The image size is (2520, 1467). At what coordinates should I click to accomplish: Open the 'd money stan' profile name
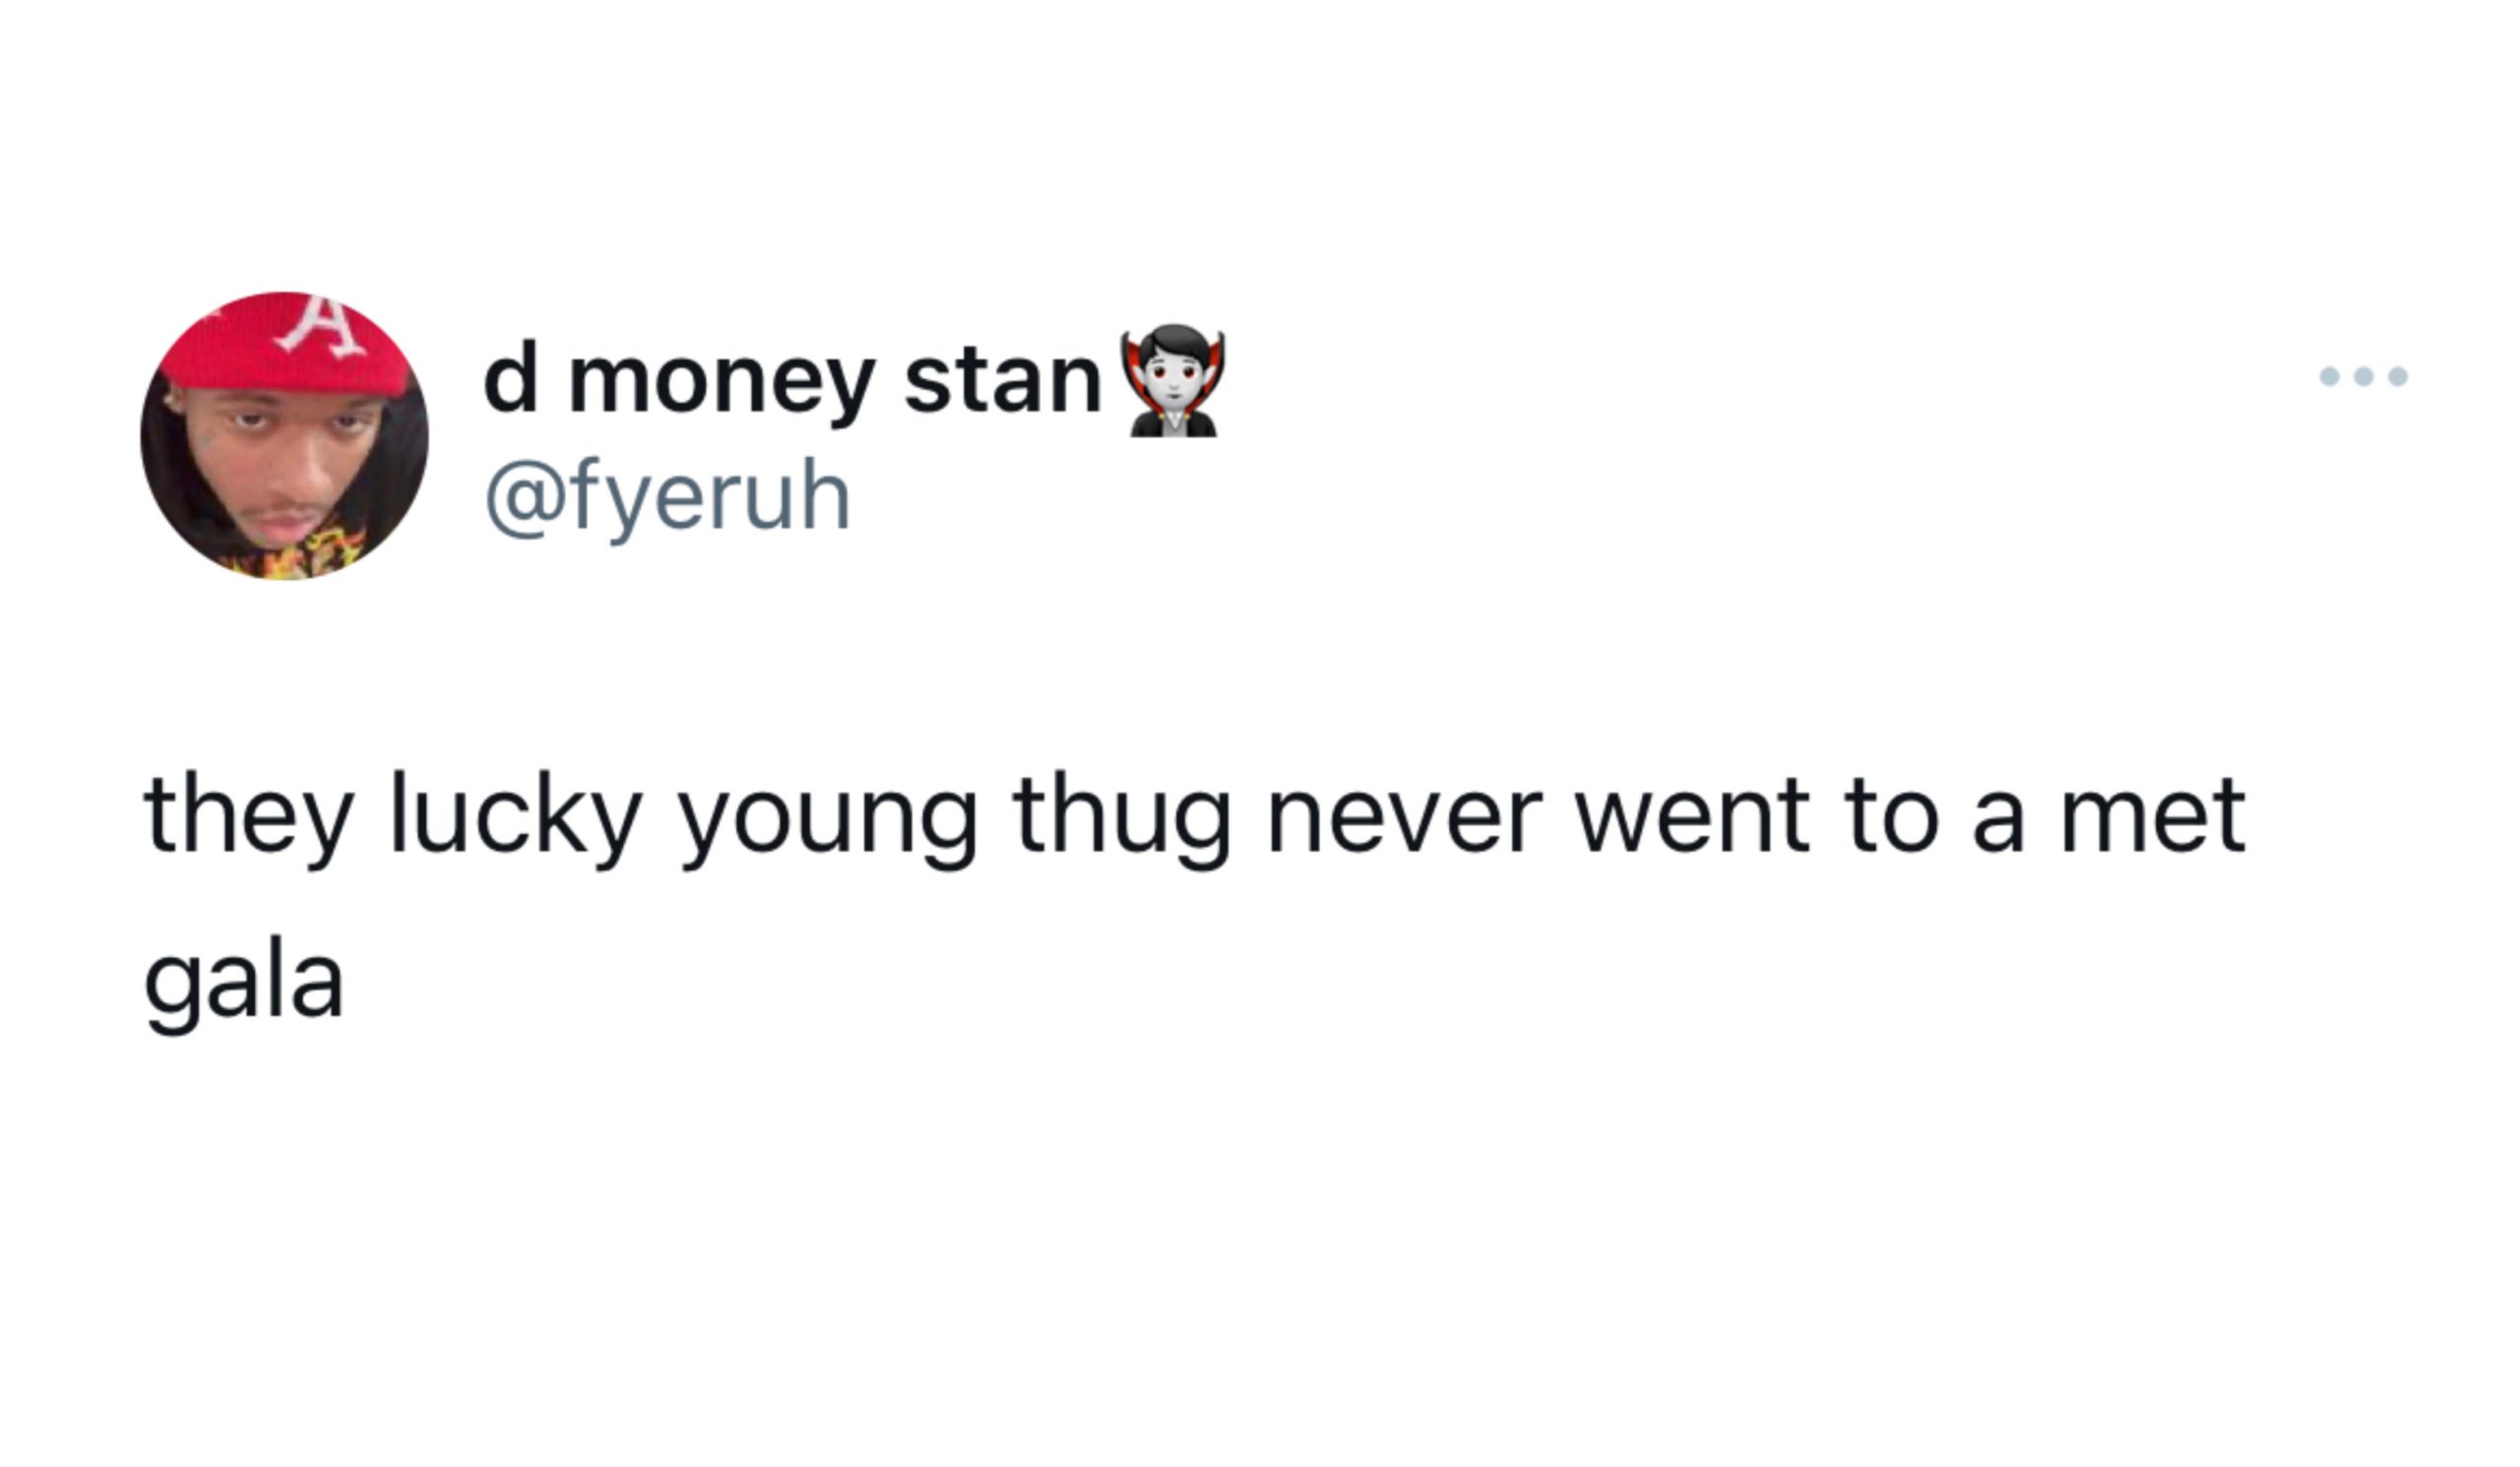[x=792, y=382]
